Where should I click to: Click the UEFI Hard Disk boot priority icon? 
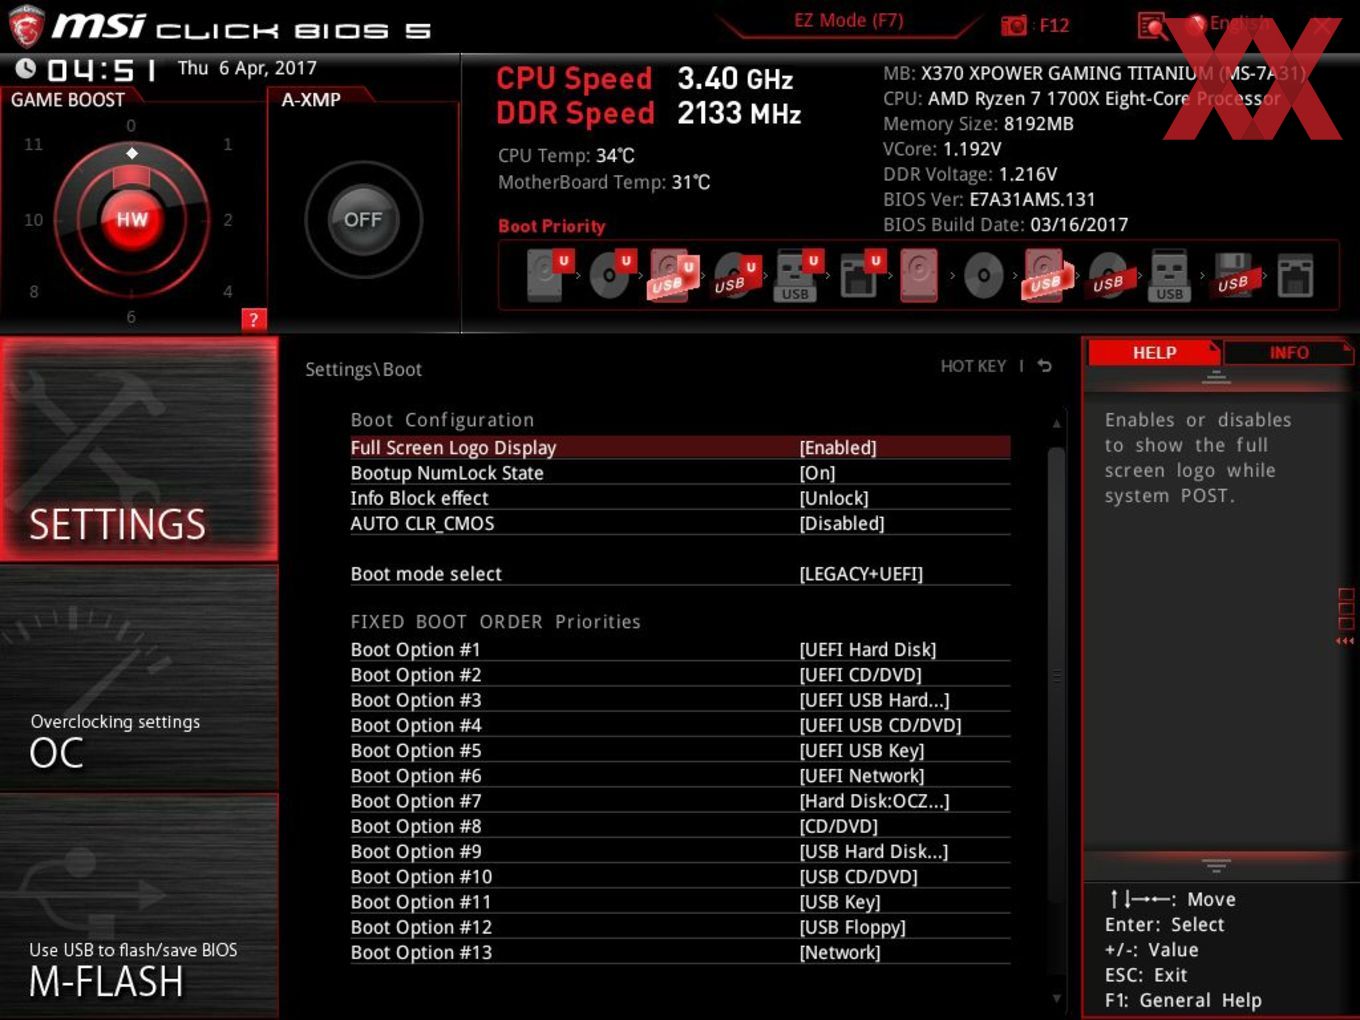pos(548,275)
